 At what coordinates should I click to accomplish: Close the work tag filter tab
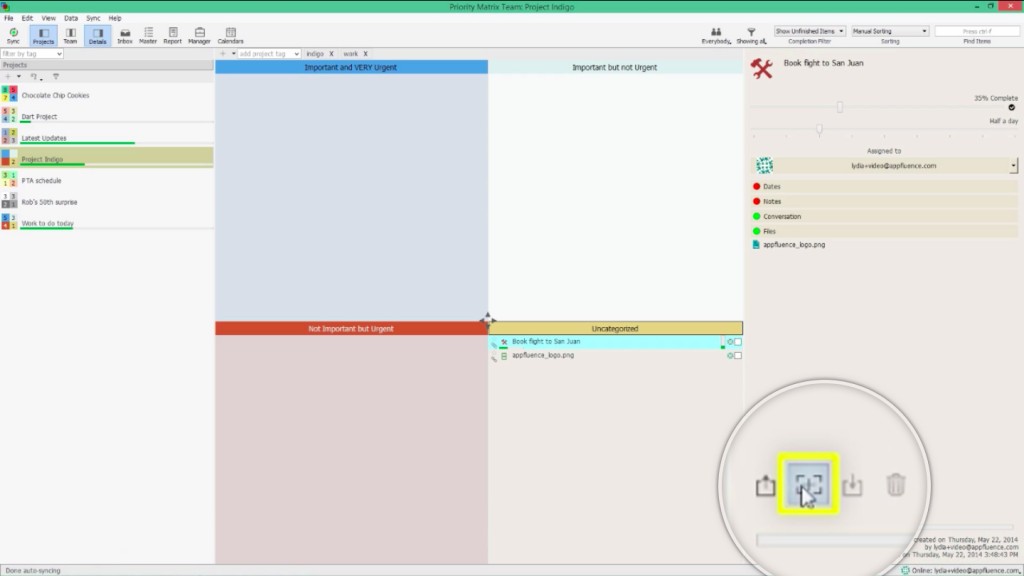[365, 53]
